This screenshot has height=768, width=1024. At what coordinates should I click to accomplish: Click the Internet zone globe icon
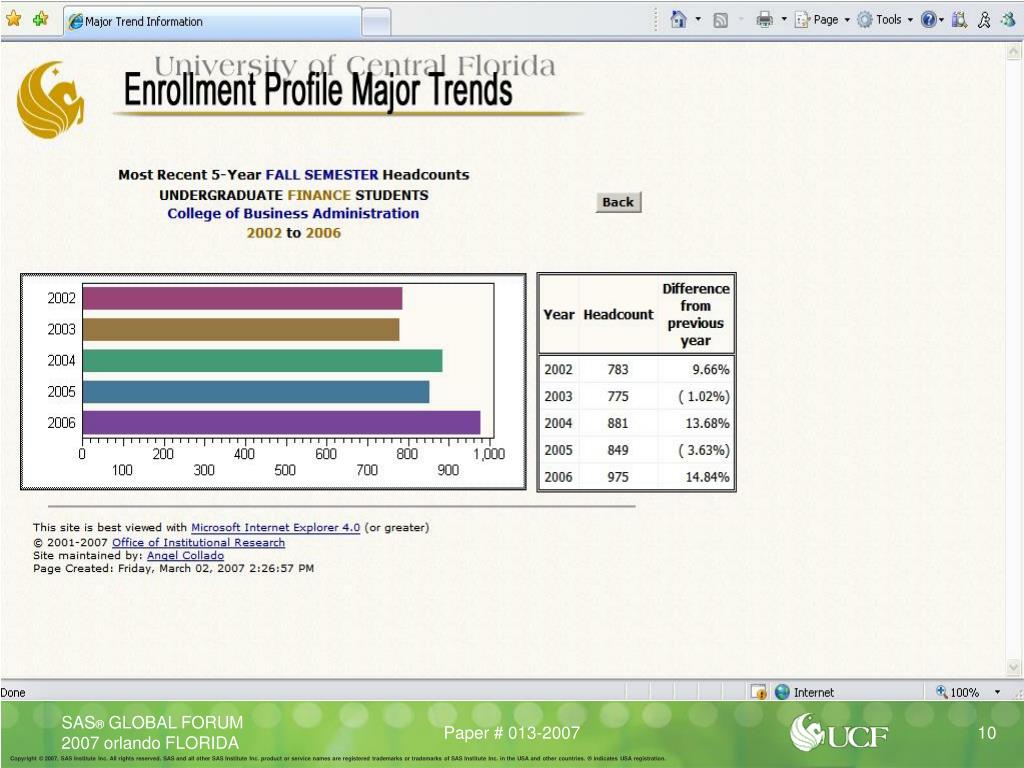coord(782,692)
